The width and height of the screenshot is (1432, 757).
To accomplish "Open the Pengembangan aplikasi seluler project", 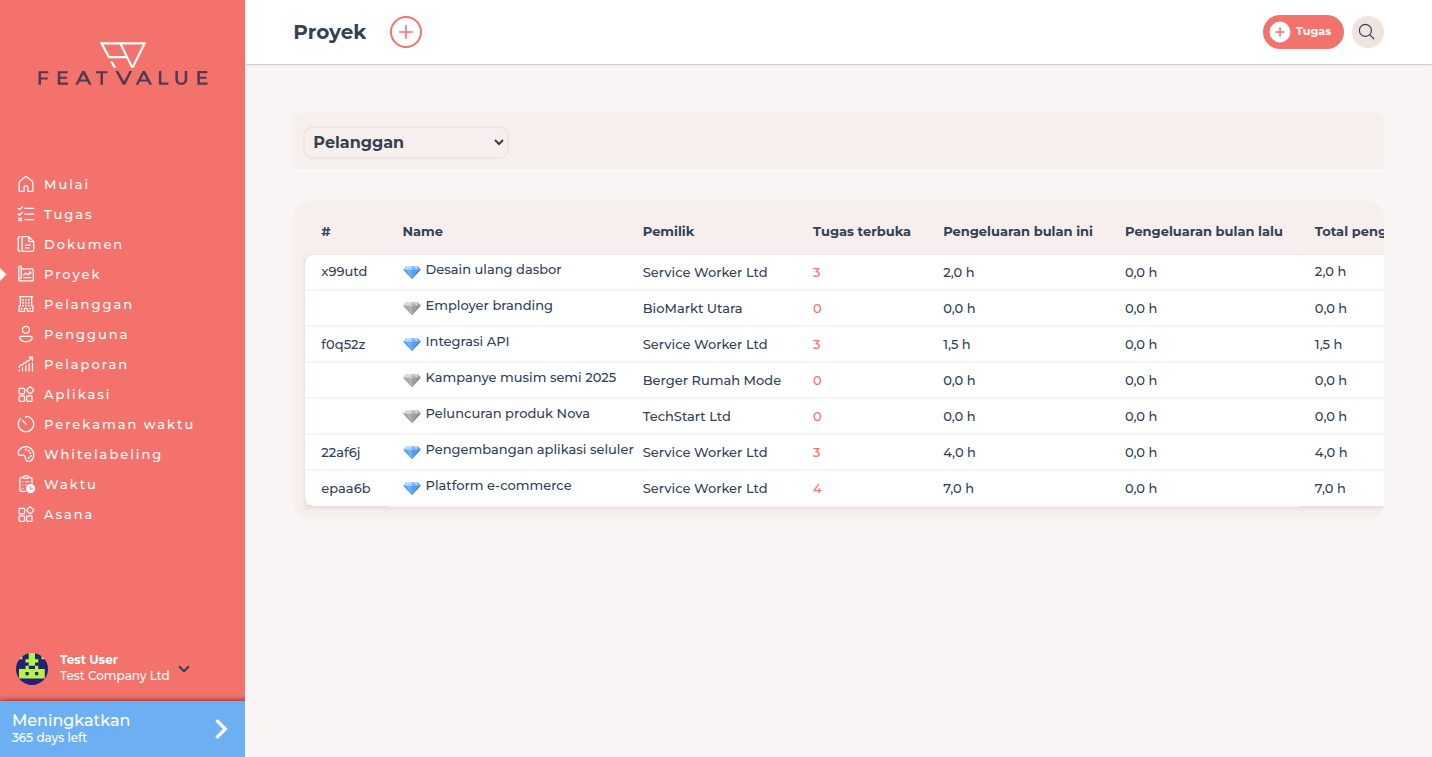I will click(x=529, y=450).
